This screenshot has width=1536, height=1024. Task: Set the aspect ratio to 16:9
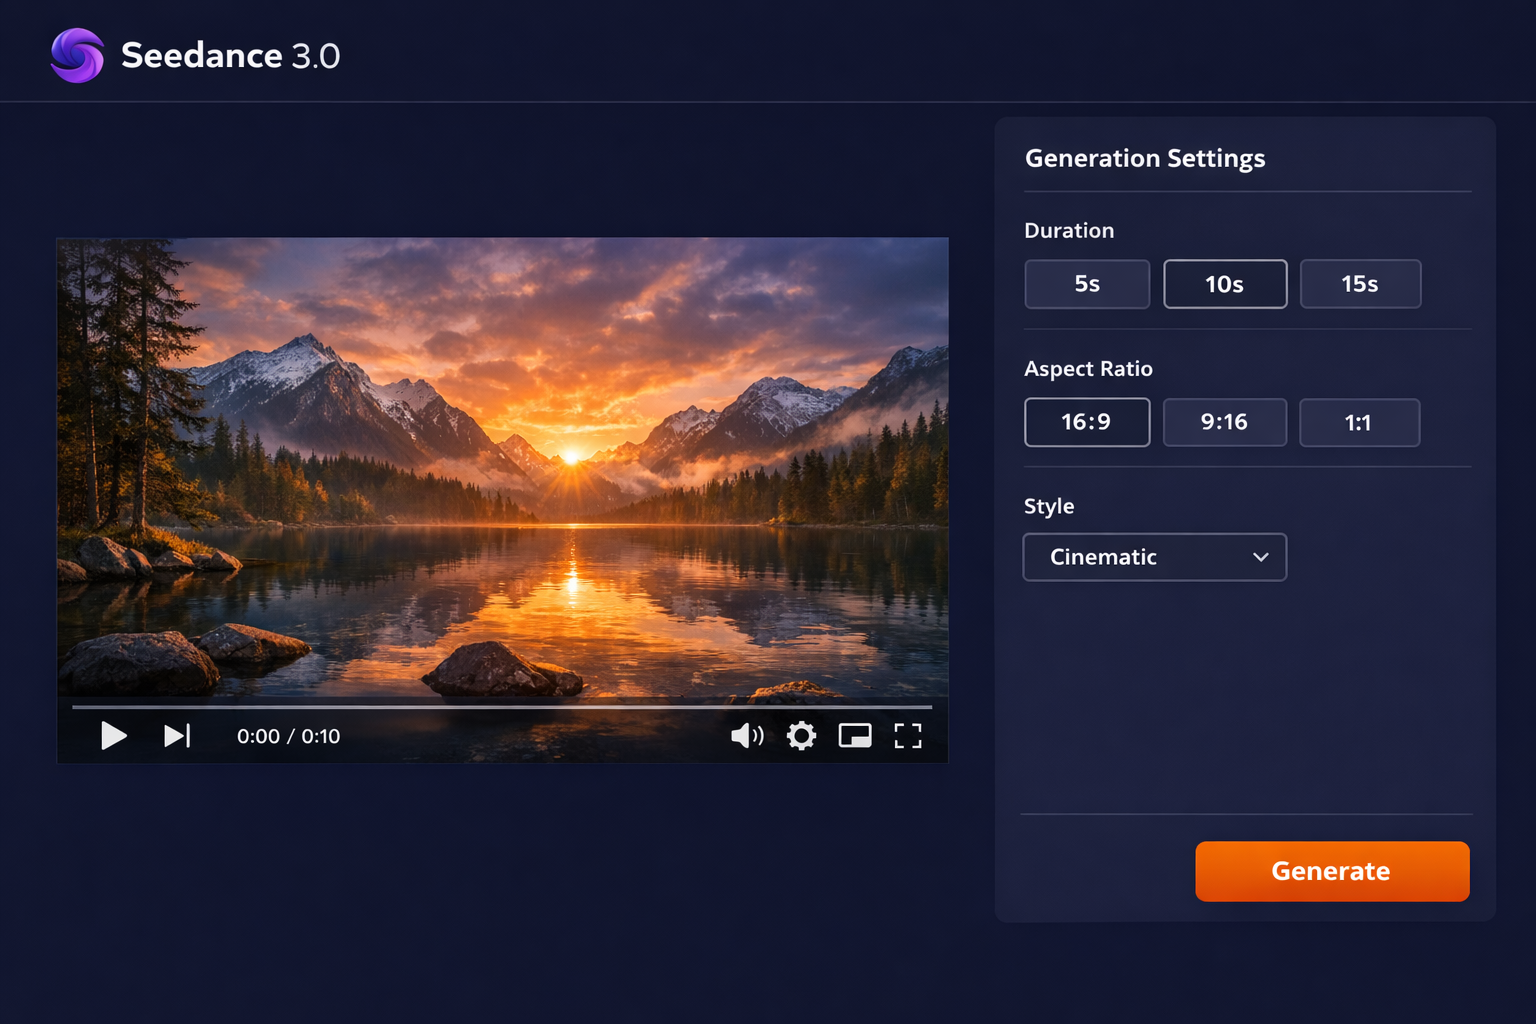[1087, 422]
